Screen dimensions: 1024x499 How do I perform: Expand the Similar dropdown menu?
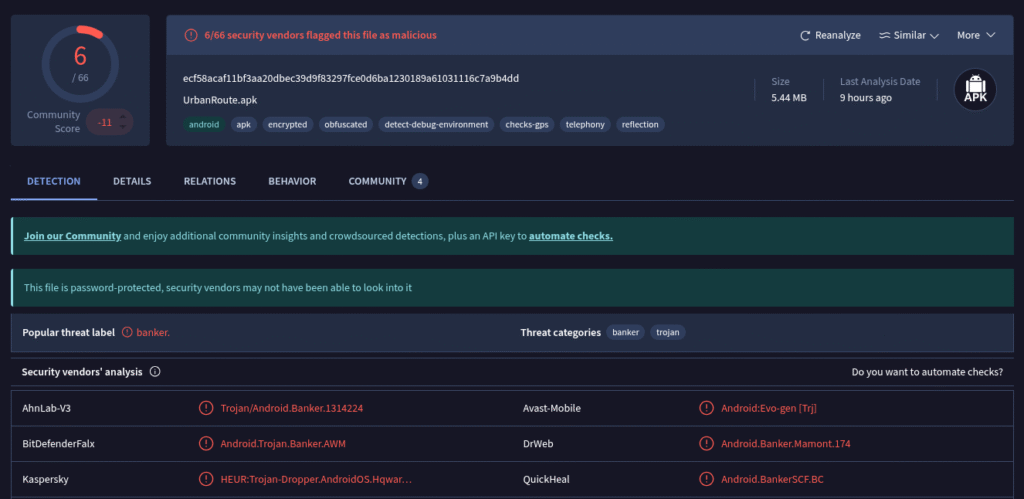tap(909, 35)
